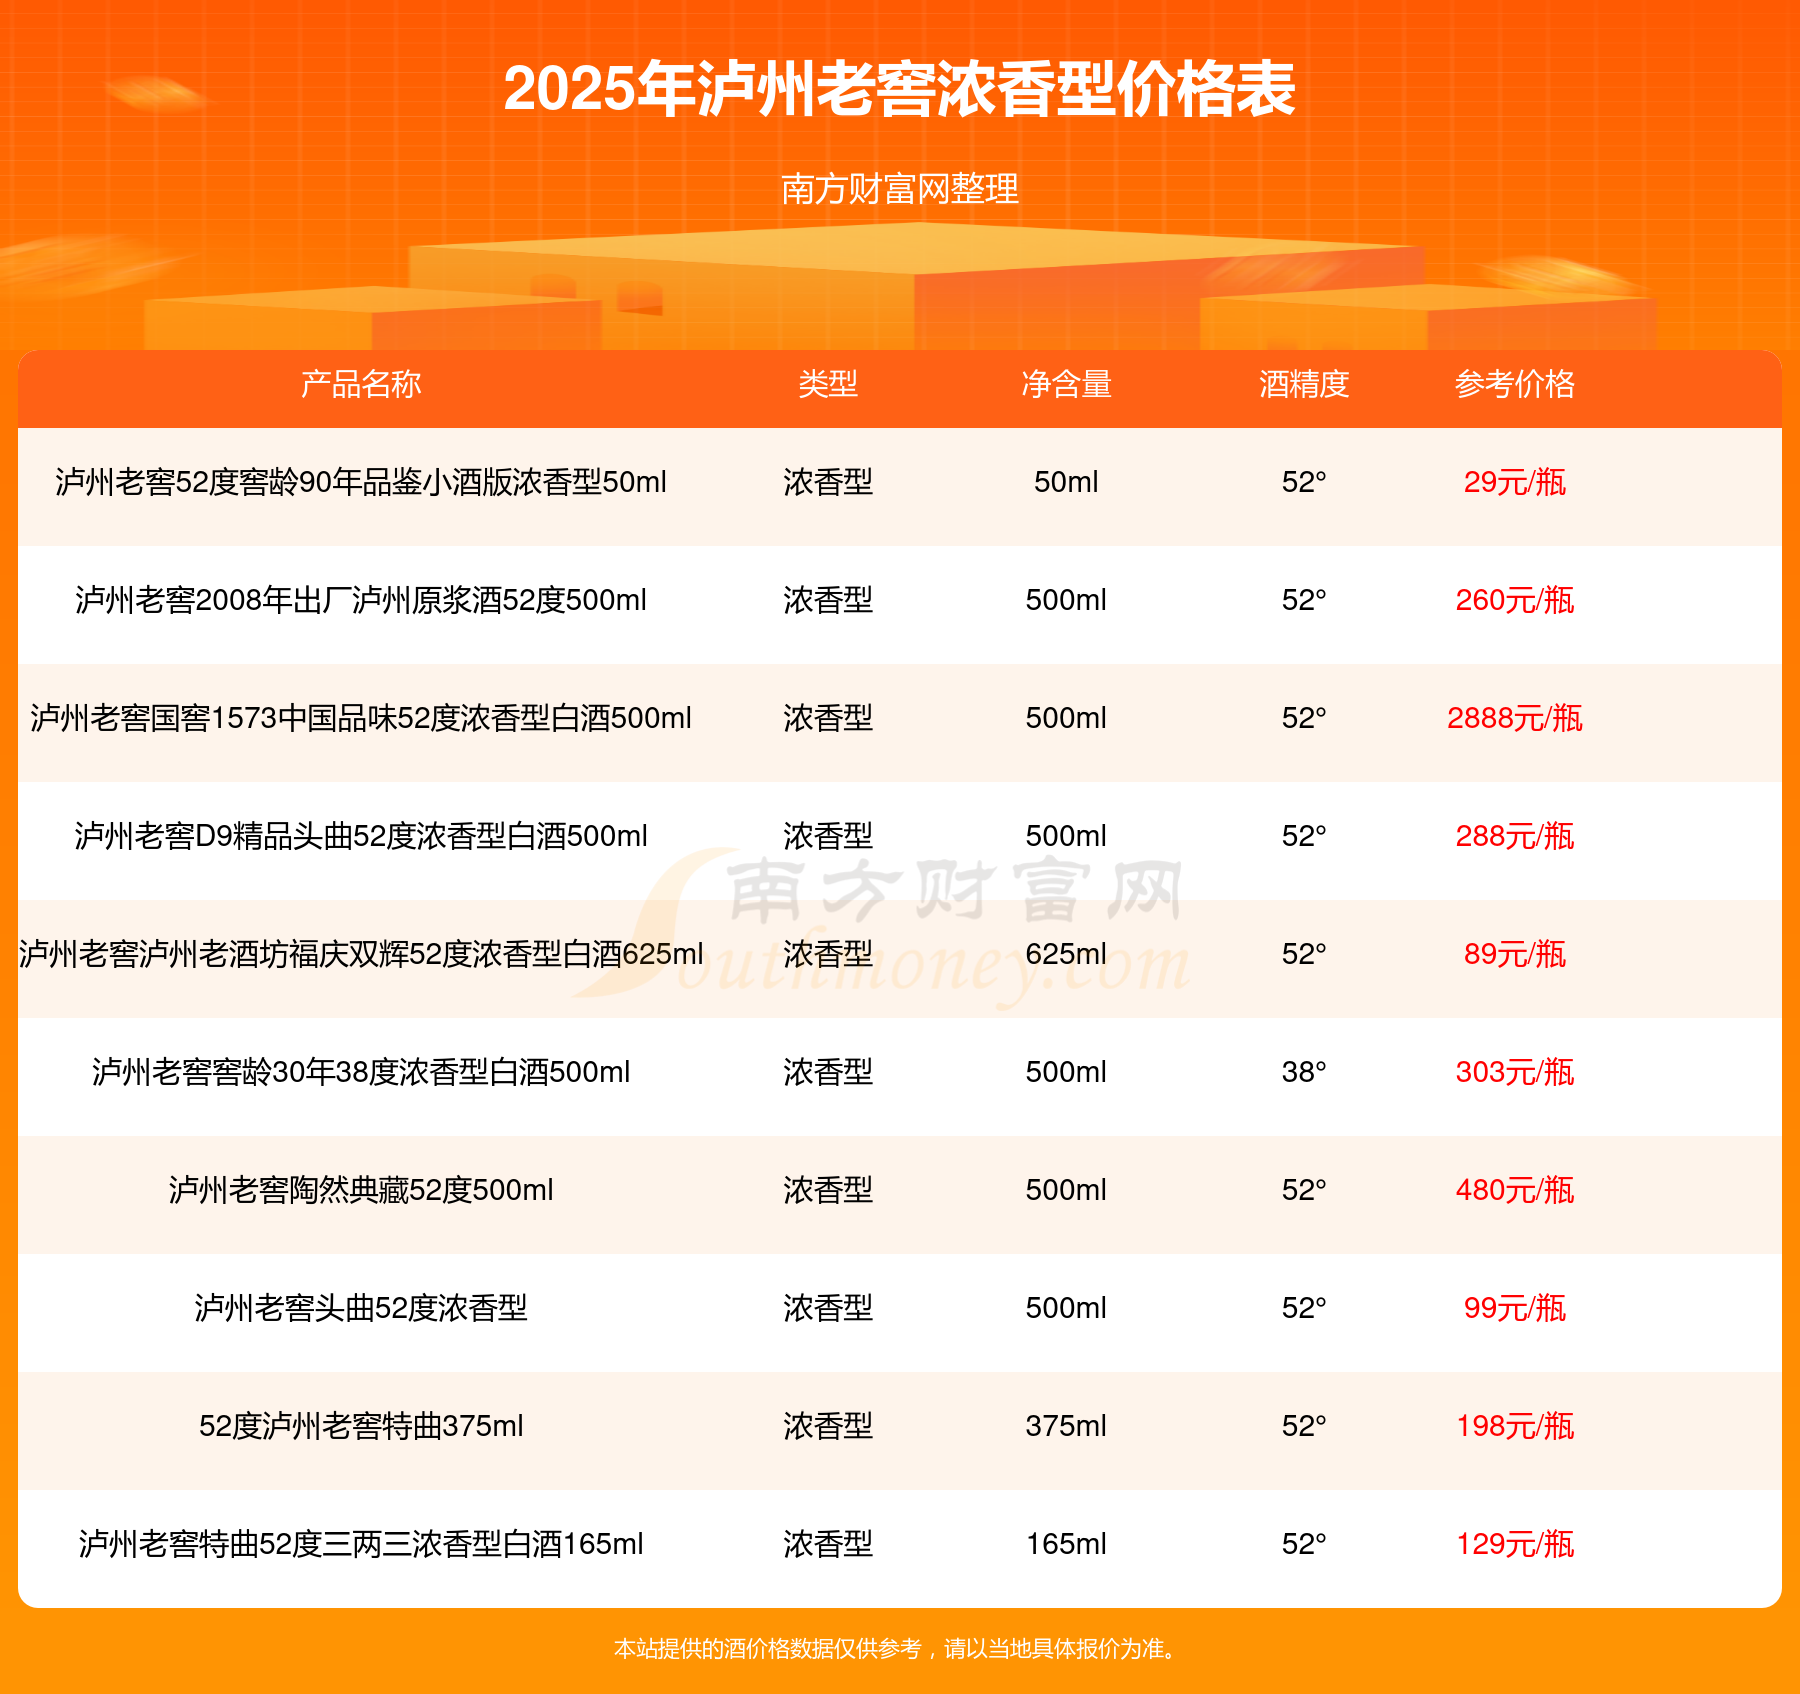Choose 浓香型 type in the 99元/瓶 row

828,1308
